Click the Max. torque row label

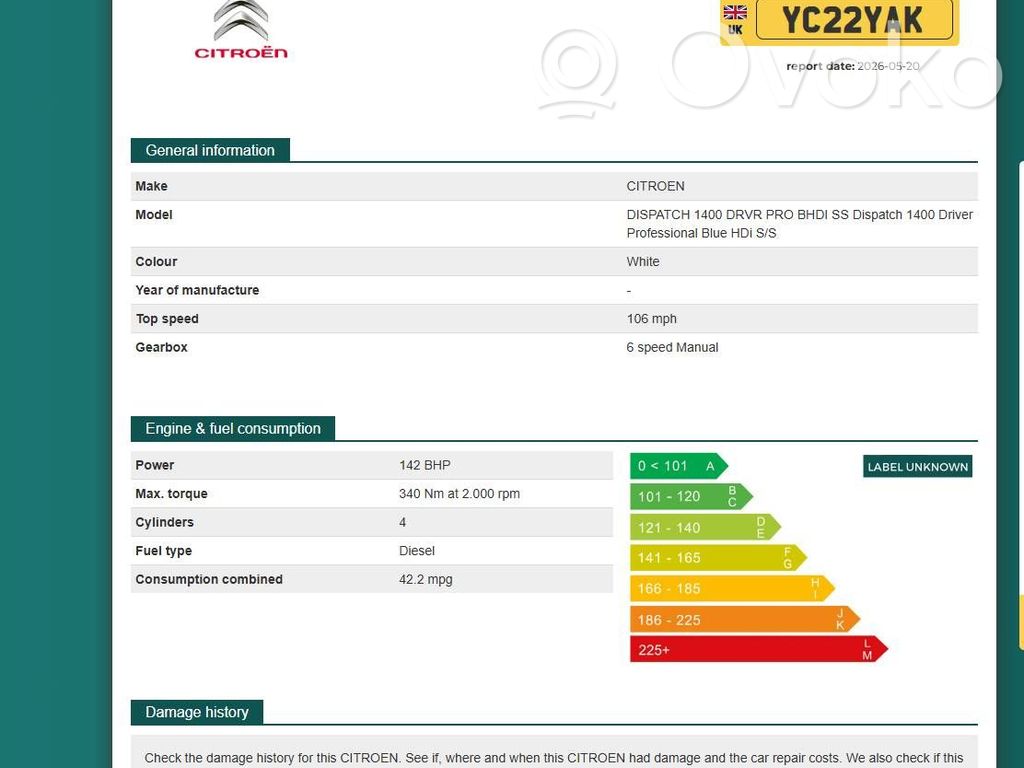coord(171,494)
